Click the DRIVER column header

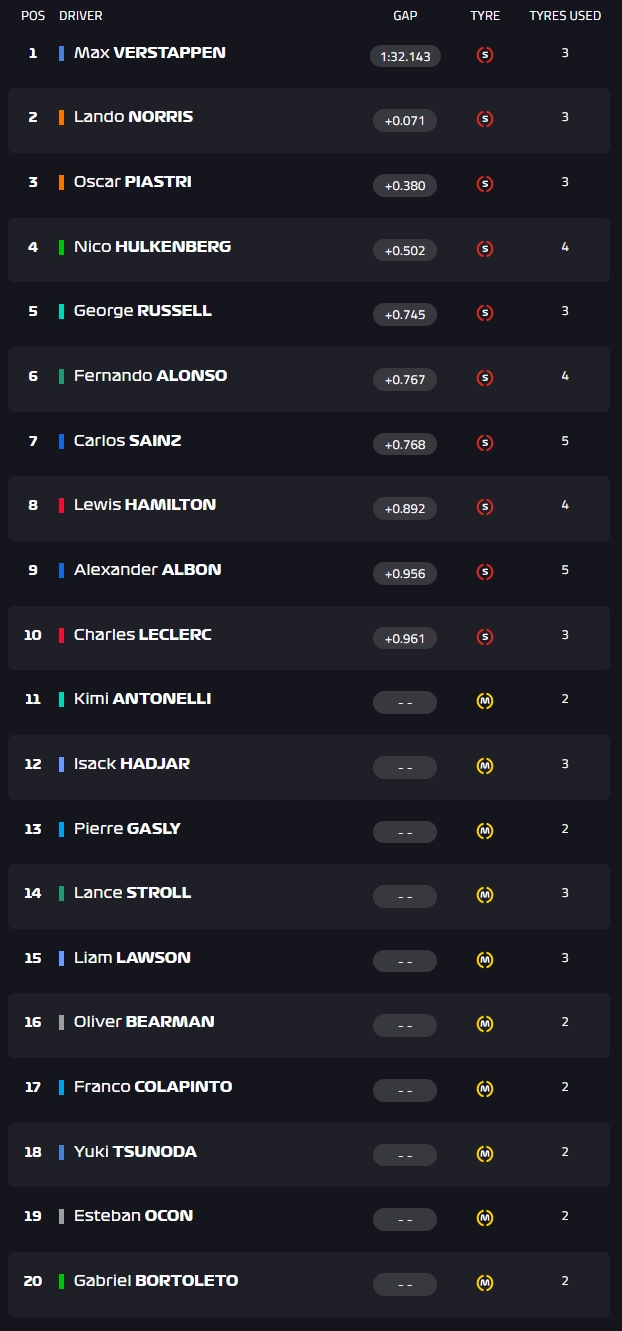click(x=81, y=16)
